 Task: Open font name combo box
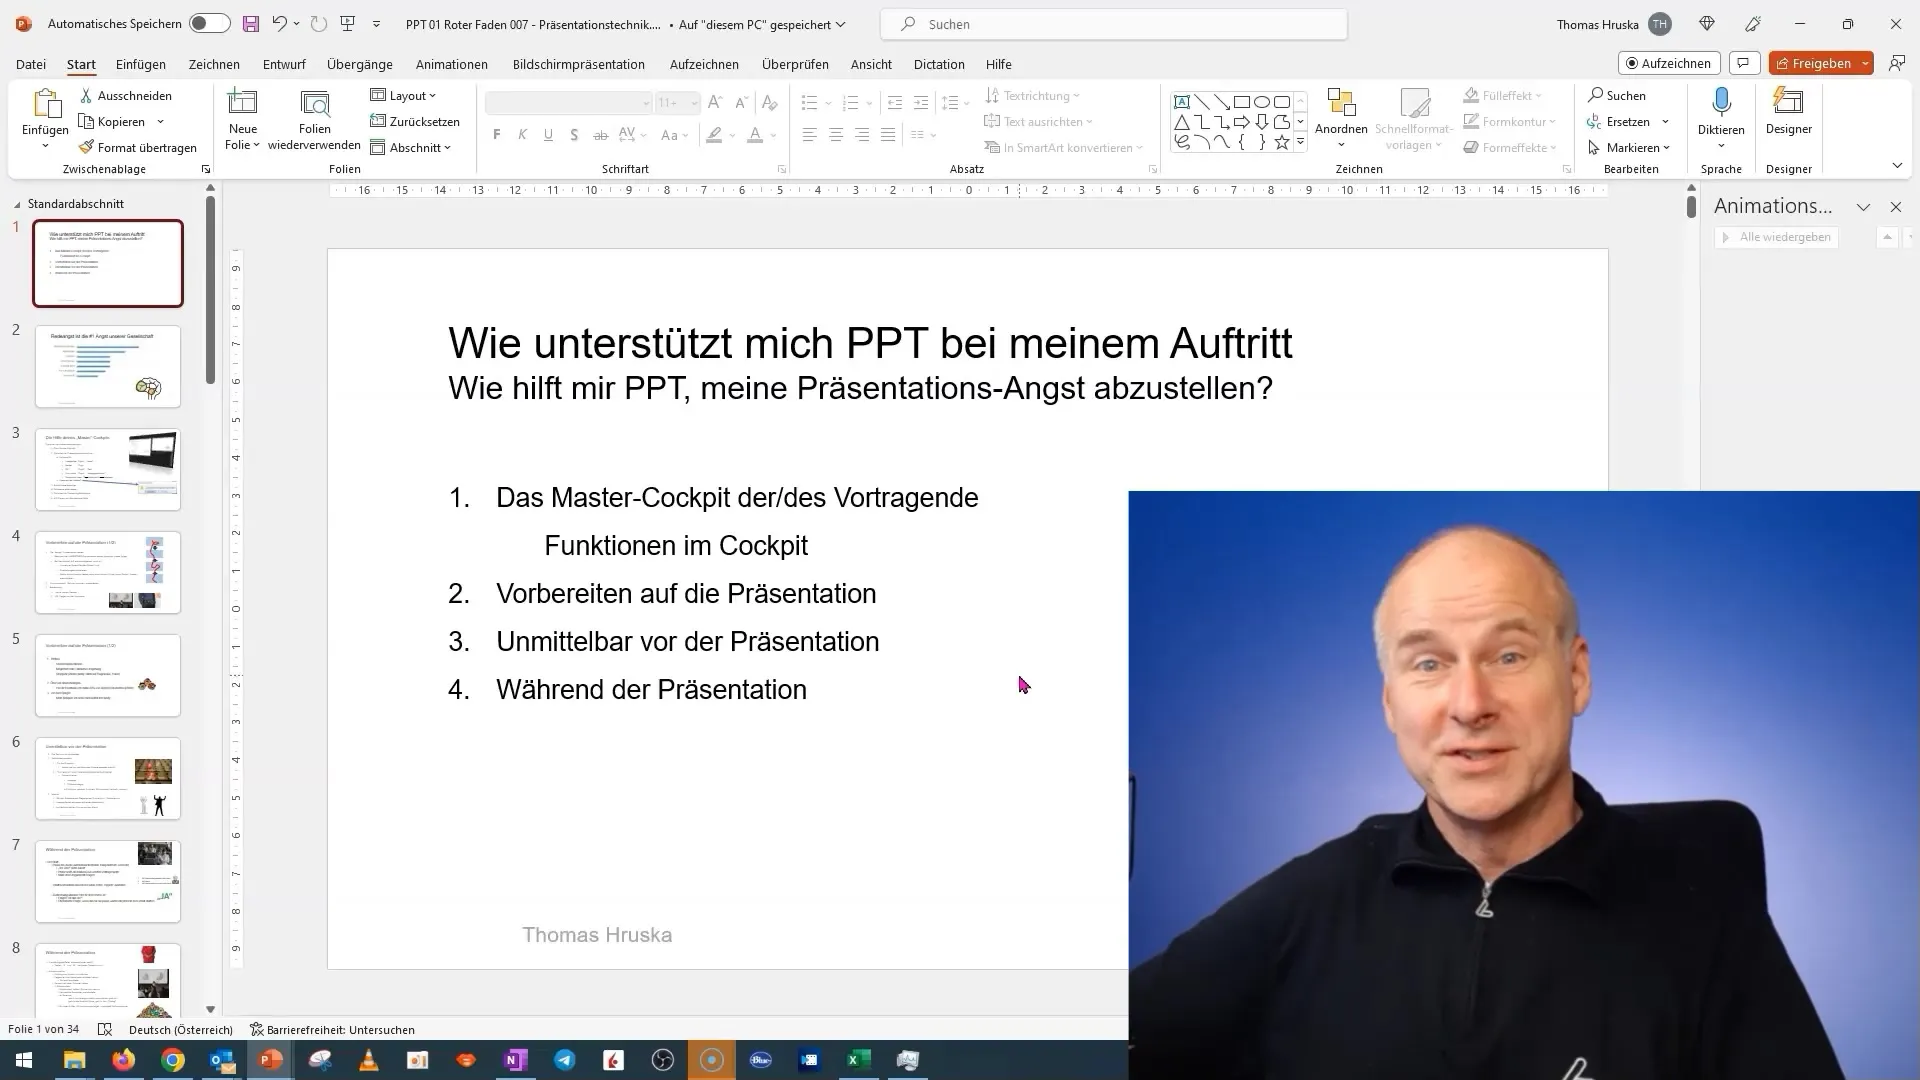pos(569,103)
